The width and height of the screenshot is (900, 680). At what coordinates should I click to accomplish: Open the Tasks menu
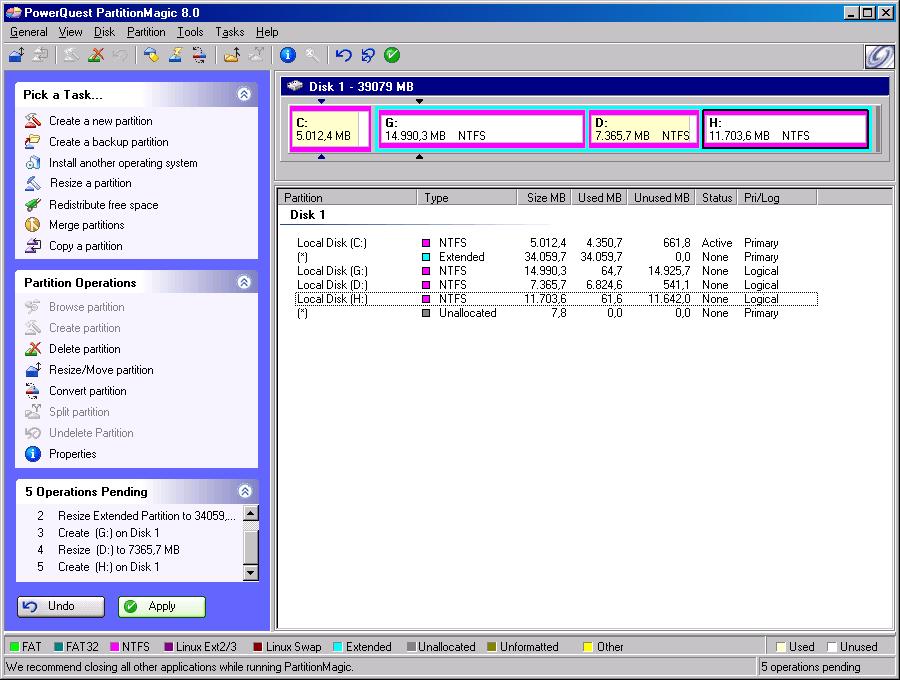(230, 32)
